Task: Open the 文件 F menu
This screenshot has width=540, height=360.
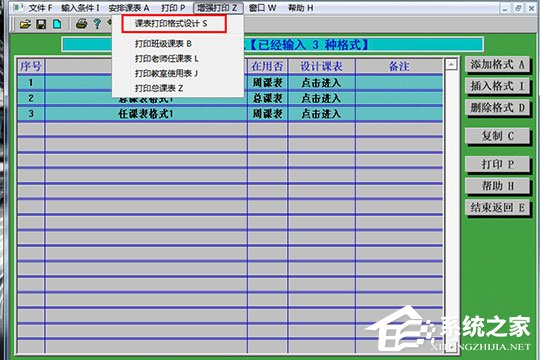Action: pyautogui.click(x=40, y=8)
